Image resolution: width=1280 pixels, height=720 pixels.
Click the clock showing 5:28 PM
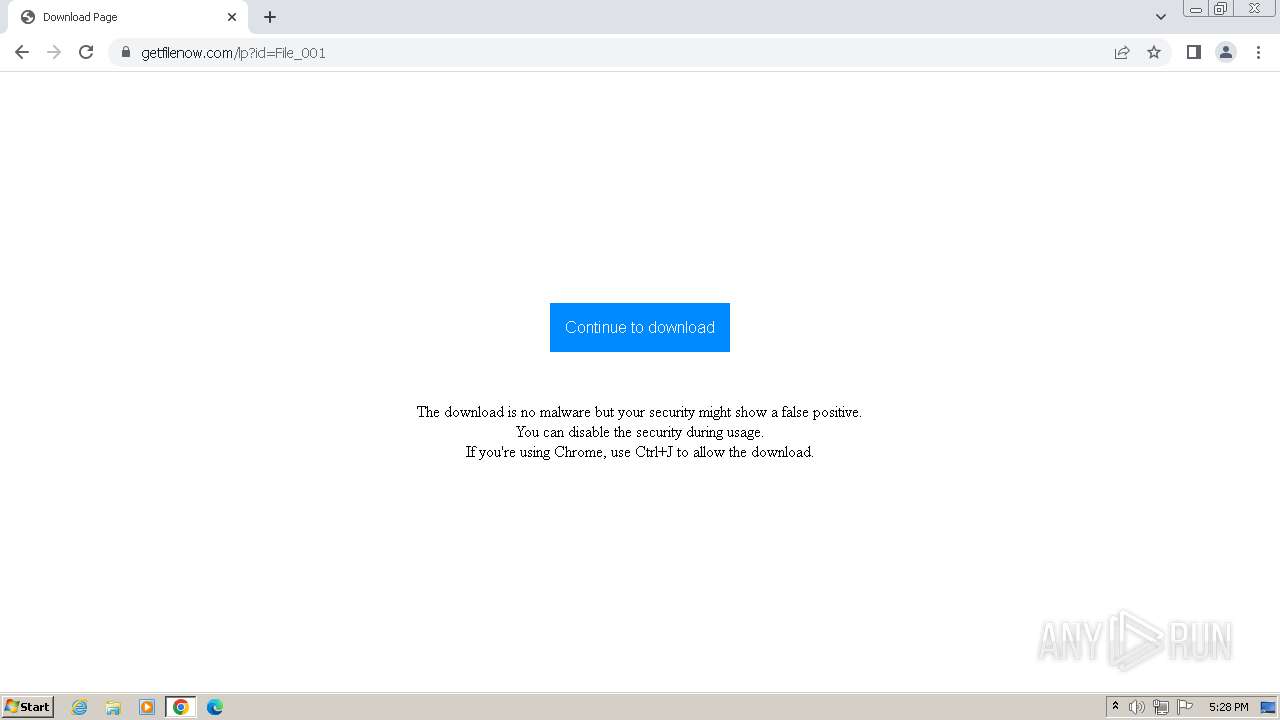pos(1228,707)
